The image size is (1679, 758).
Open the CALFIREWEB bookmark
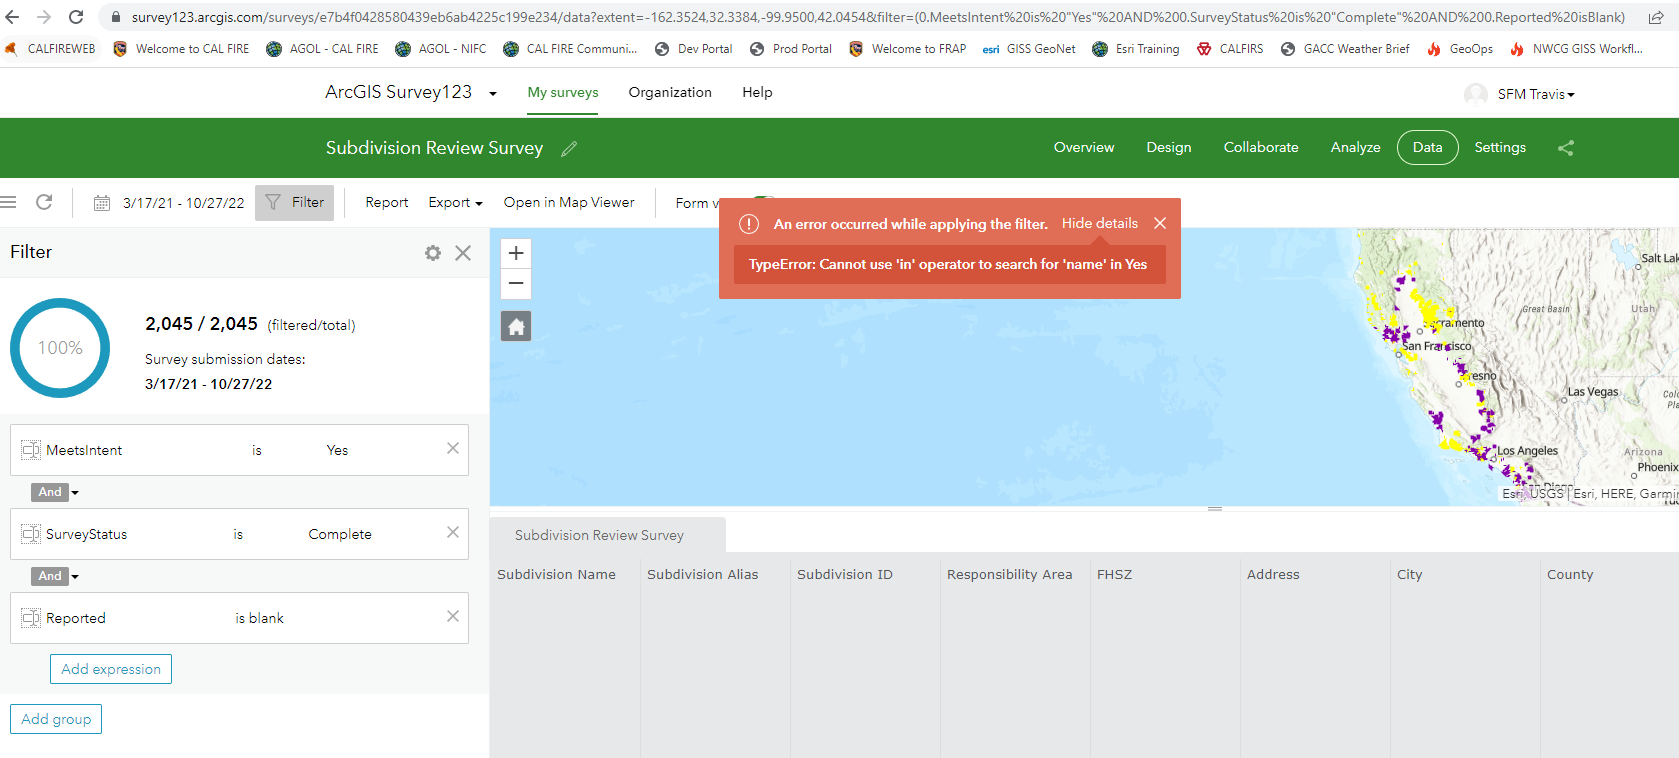pyautogui.click(x=51, y=48)
